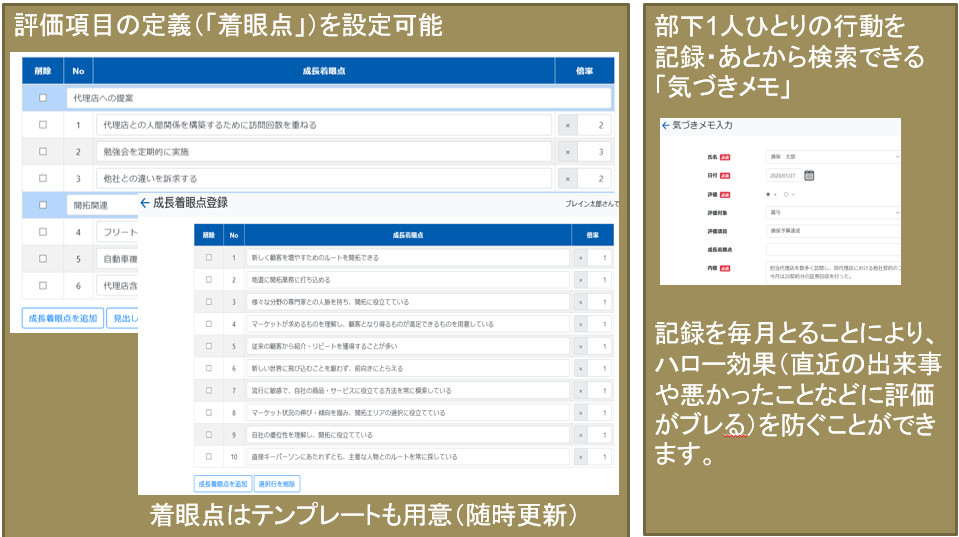959x537 pixels.
Task: Open the calendar picker next to 日付 field
Action: 809,175
